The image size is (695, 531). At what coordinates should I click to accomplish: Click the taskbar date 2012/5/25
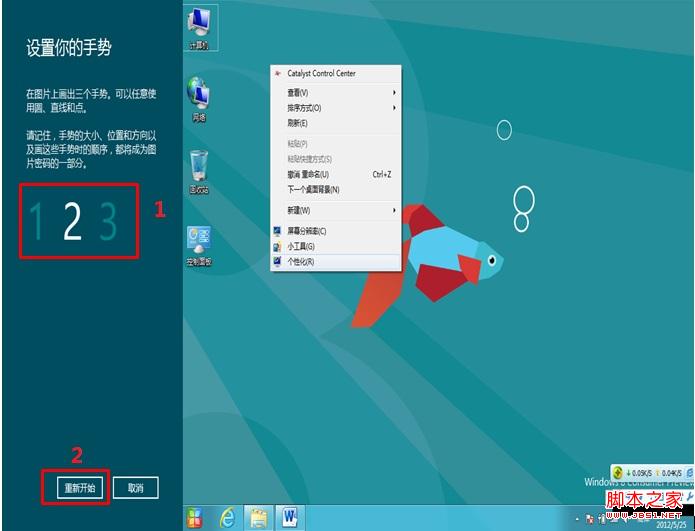pos(670,525)
